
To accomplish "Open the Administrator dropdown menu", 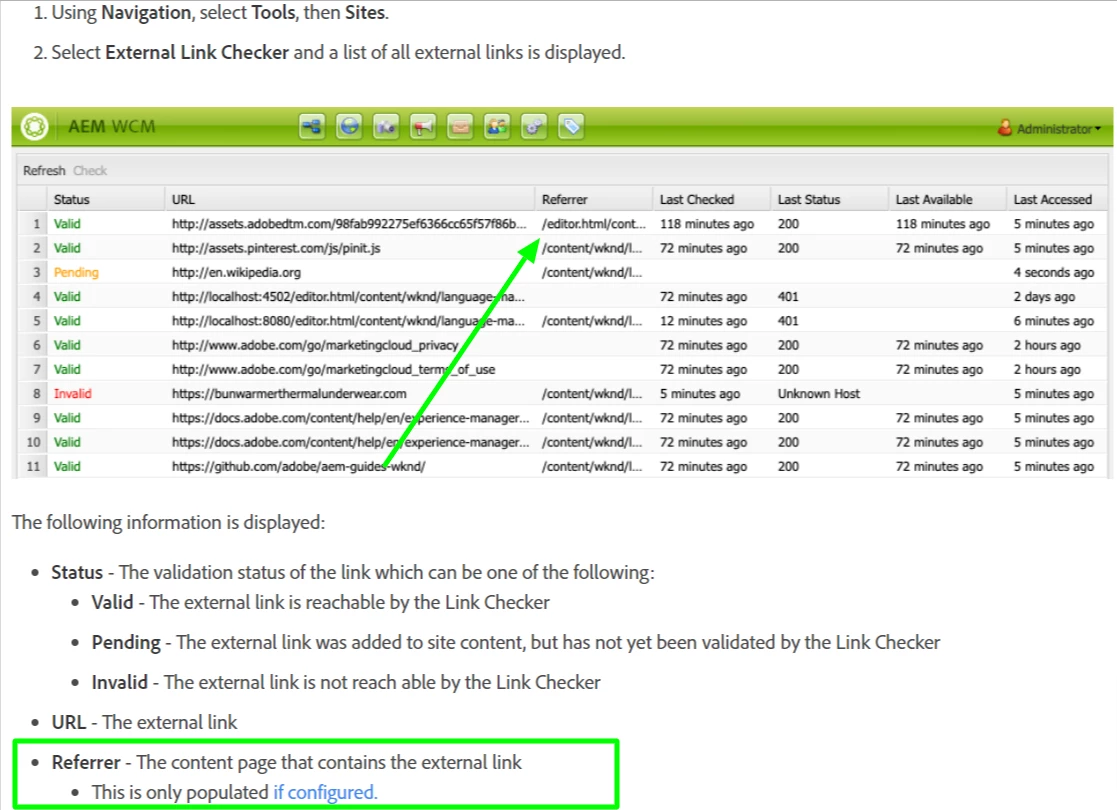I will click(x=1059, y=129).
